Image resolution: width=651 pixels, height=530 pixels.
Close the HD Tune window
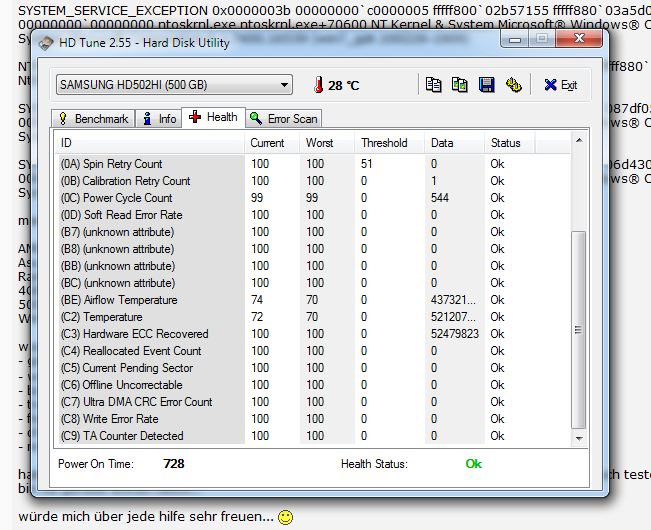pyautogui.click(x=579, y=39)
